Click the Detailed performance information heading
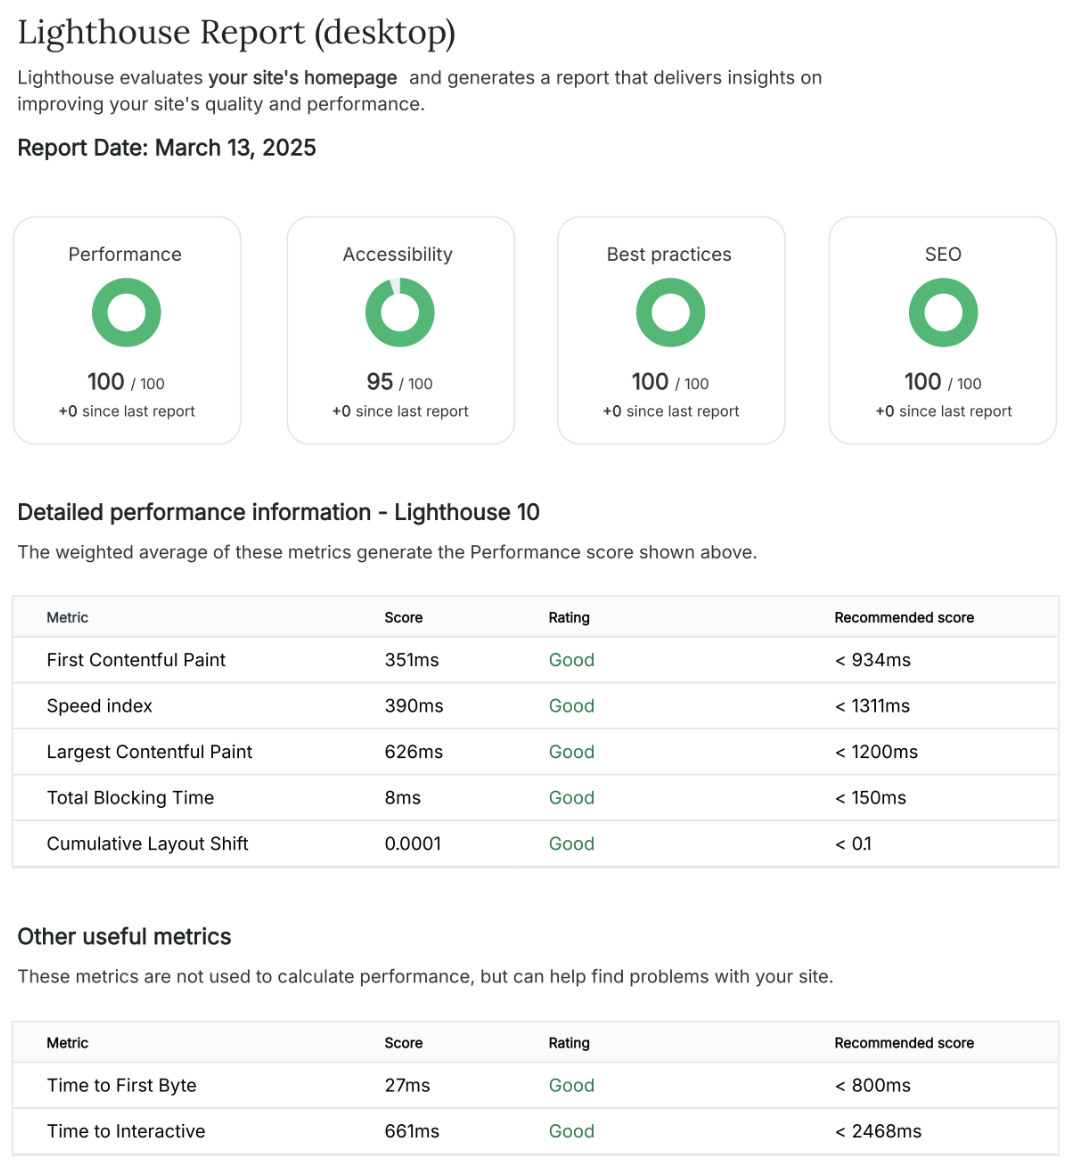 pyautogui.click(x=278, y=512)
